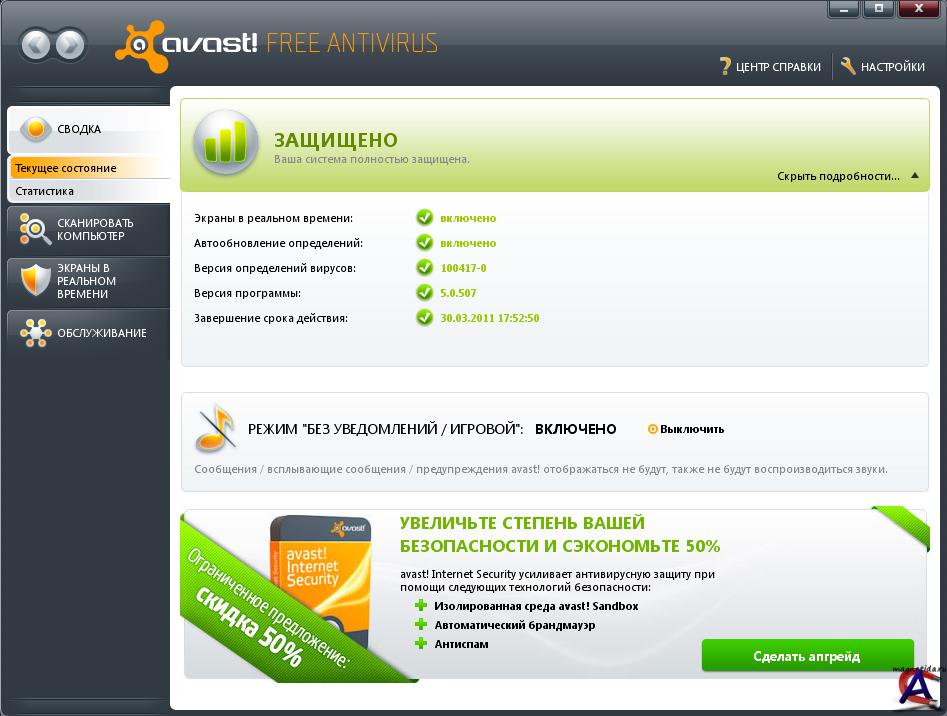Select Статистика sub-item
The width and height of the screenshot is (947, 716).
coord(89,191)
